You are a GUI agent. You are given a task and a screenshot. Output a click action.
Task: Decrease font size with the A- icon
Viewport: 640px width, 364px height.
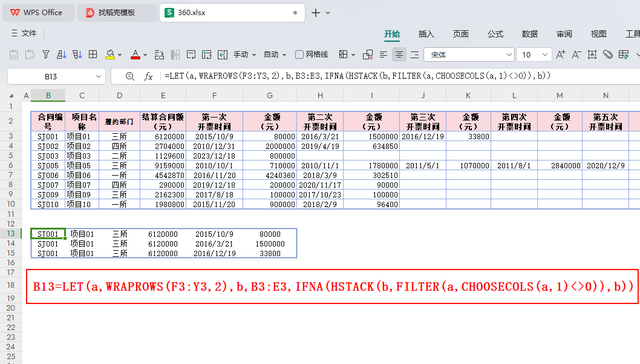(x=576, y=55)
